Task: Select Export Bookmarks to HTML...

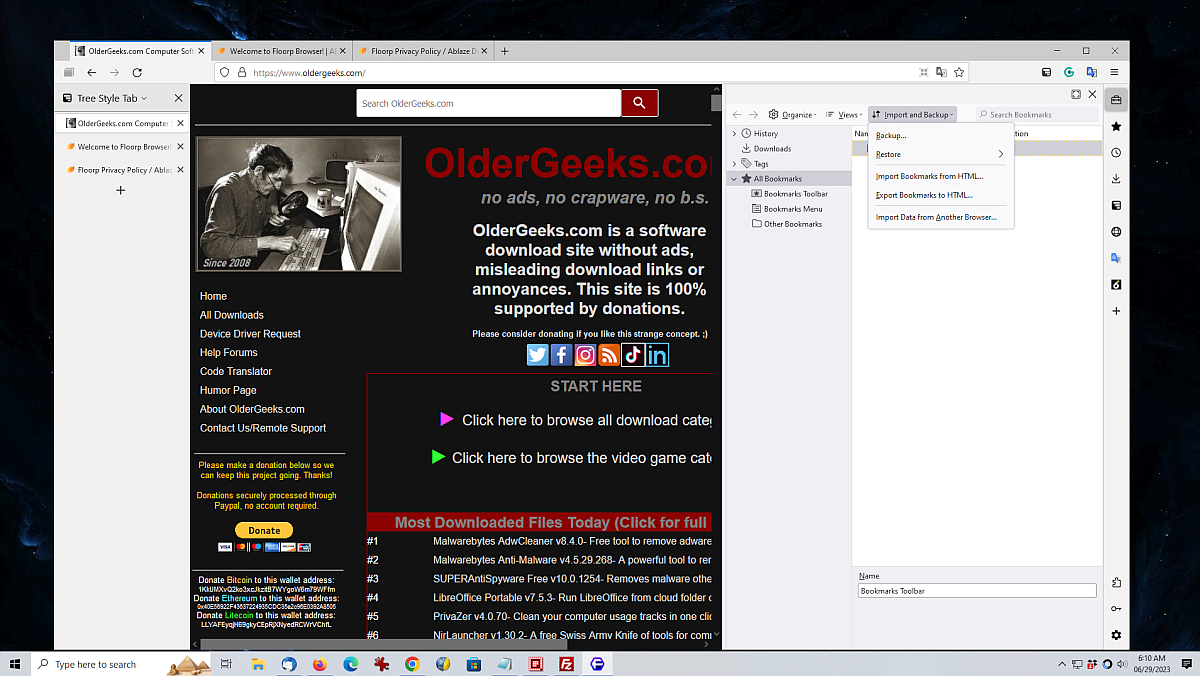Action: click(x=924, y=195)
